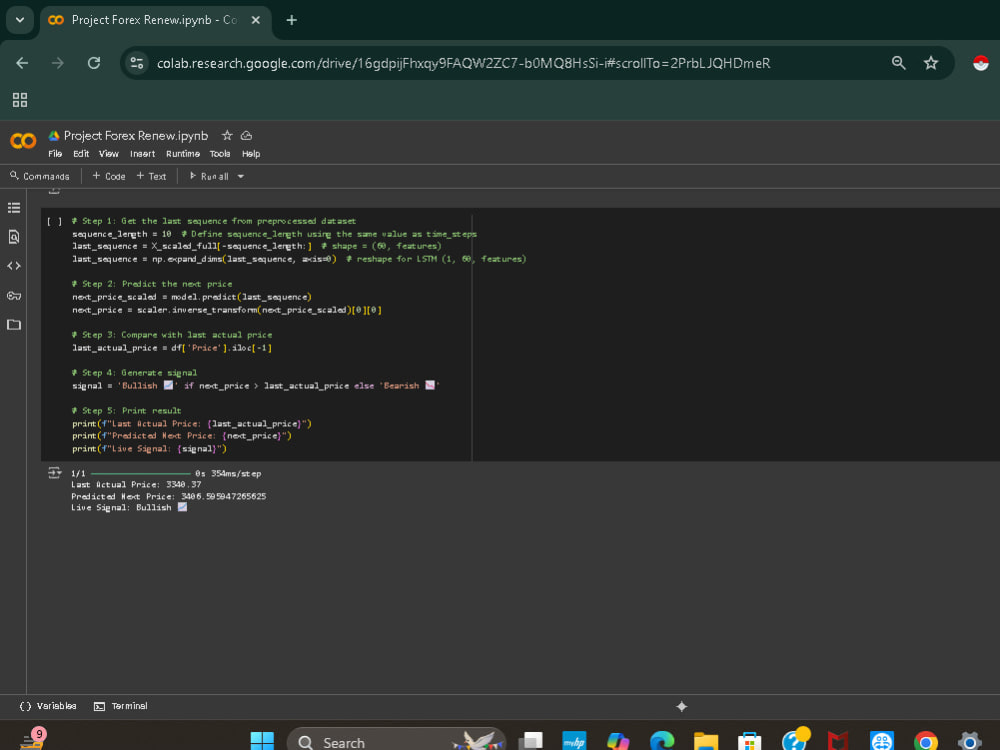Image resolution: width=1000 pixels, height=750 pixels.
Task: Open the apps grid in bookmarks bar
Action: pos(20,99)
